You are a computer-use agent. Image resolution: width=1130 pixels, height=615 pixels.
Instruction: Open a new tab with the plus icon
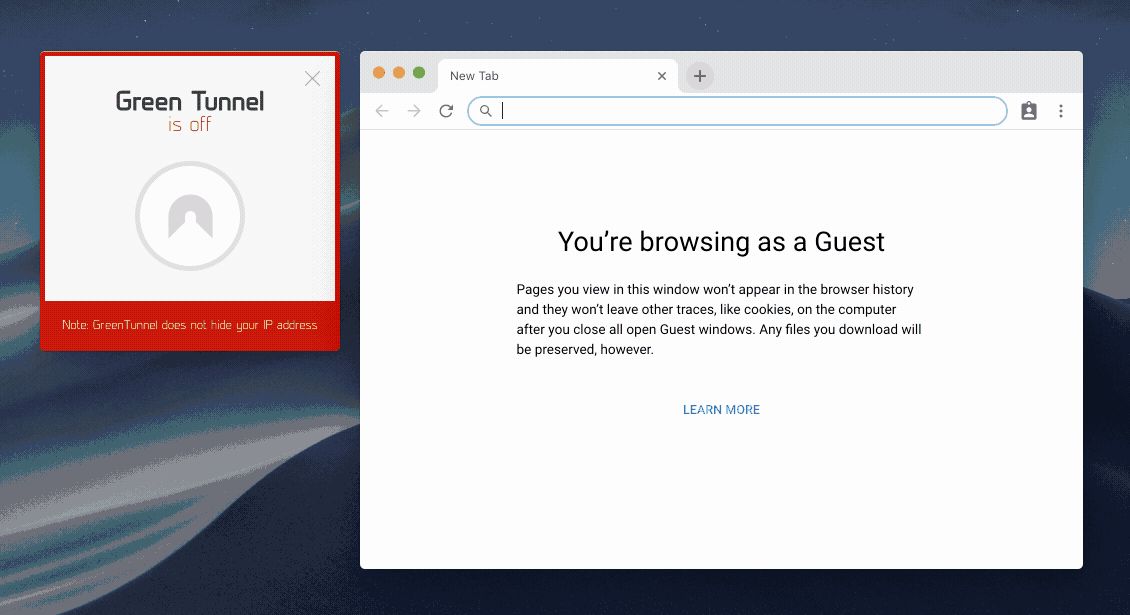point(698,75)
